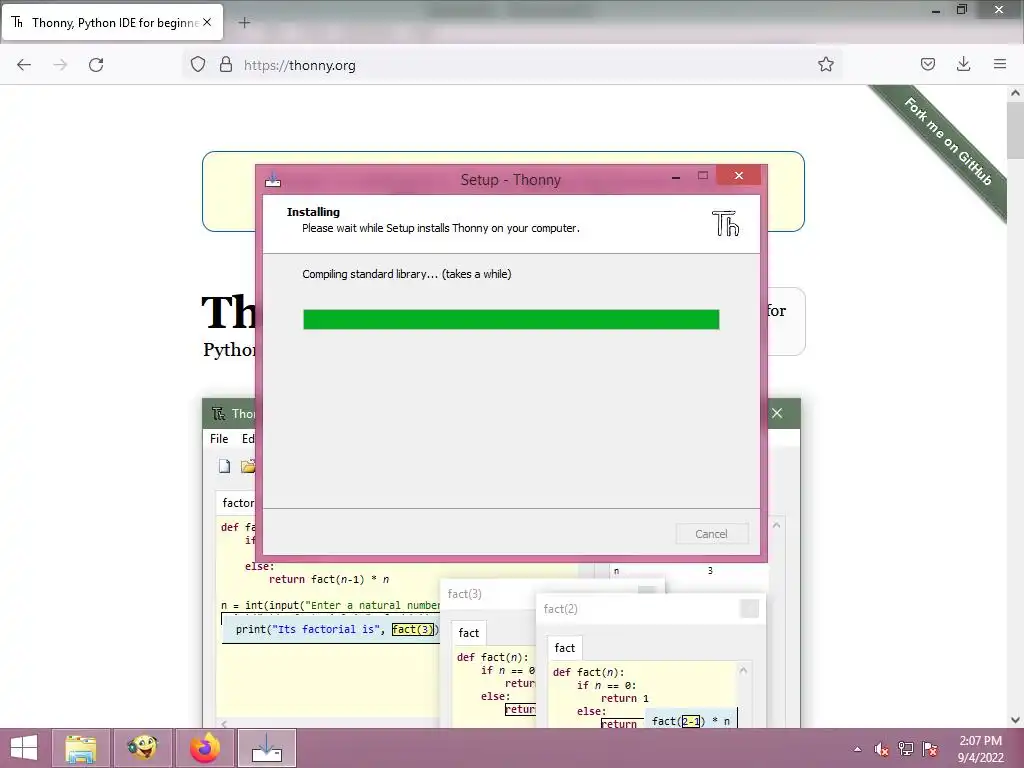Click the highlighted fact(3) expression
Image resolution: width=1024 pixels, height=768 pixels.
[x=413, y=630]
